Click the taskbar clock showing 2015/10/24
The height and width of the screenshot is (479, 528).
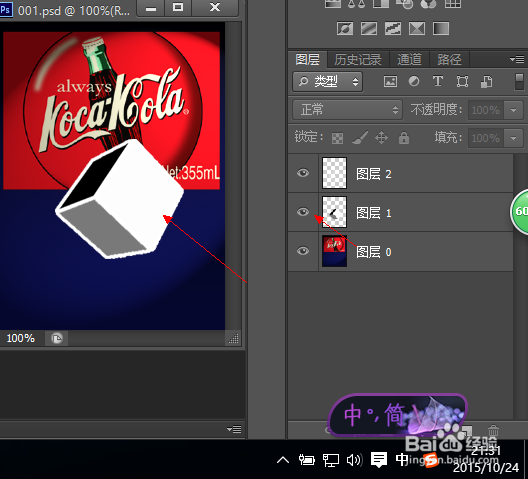[486, 459]
